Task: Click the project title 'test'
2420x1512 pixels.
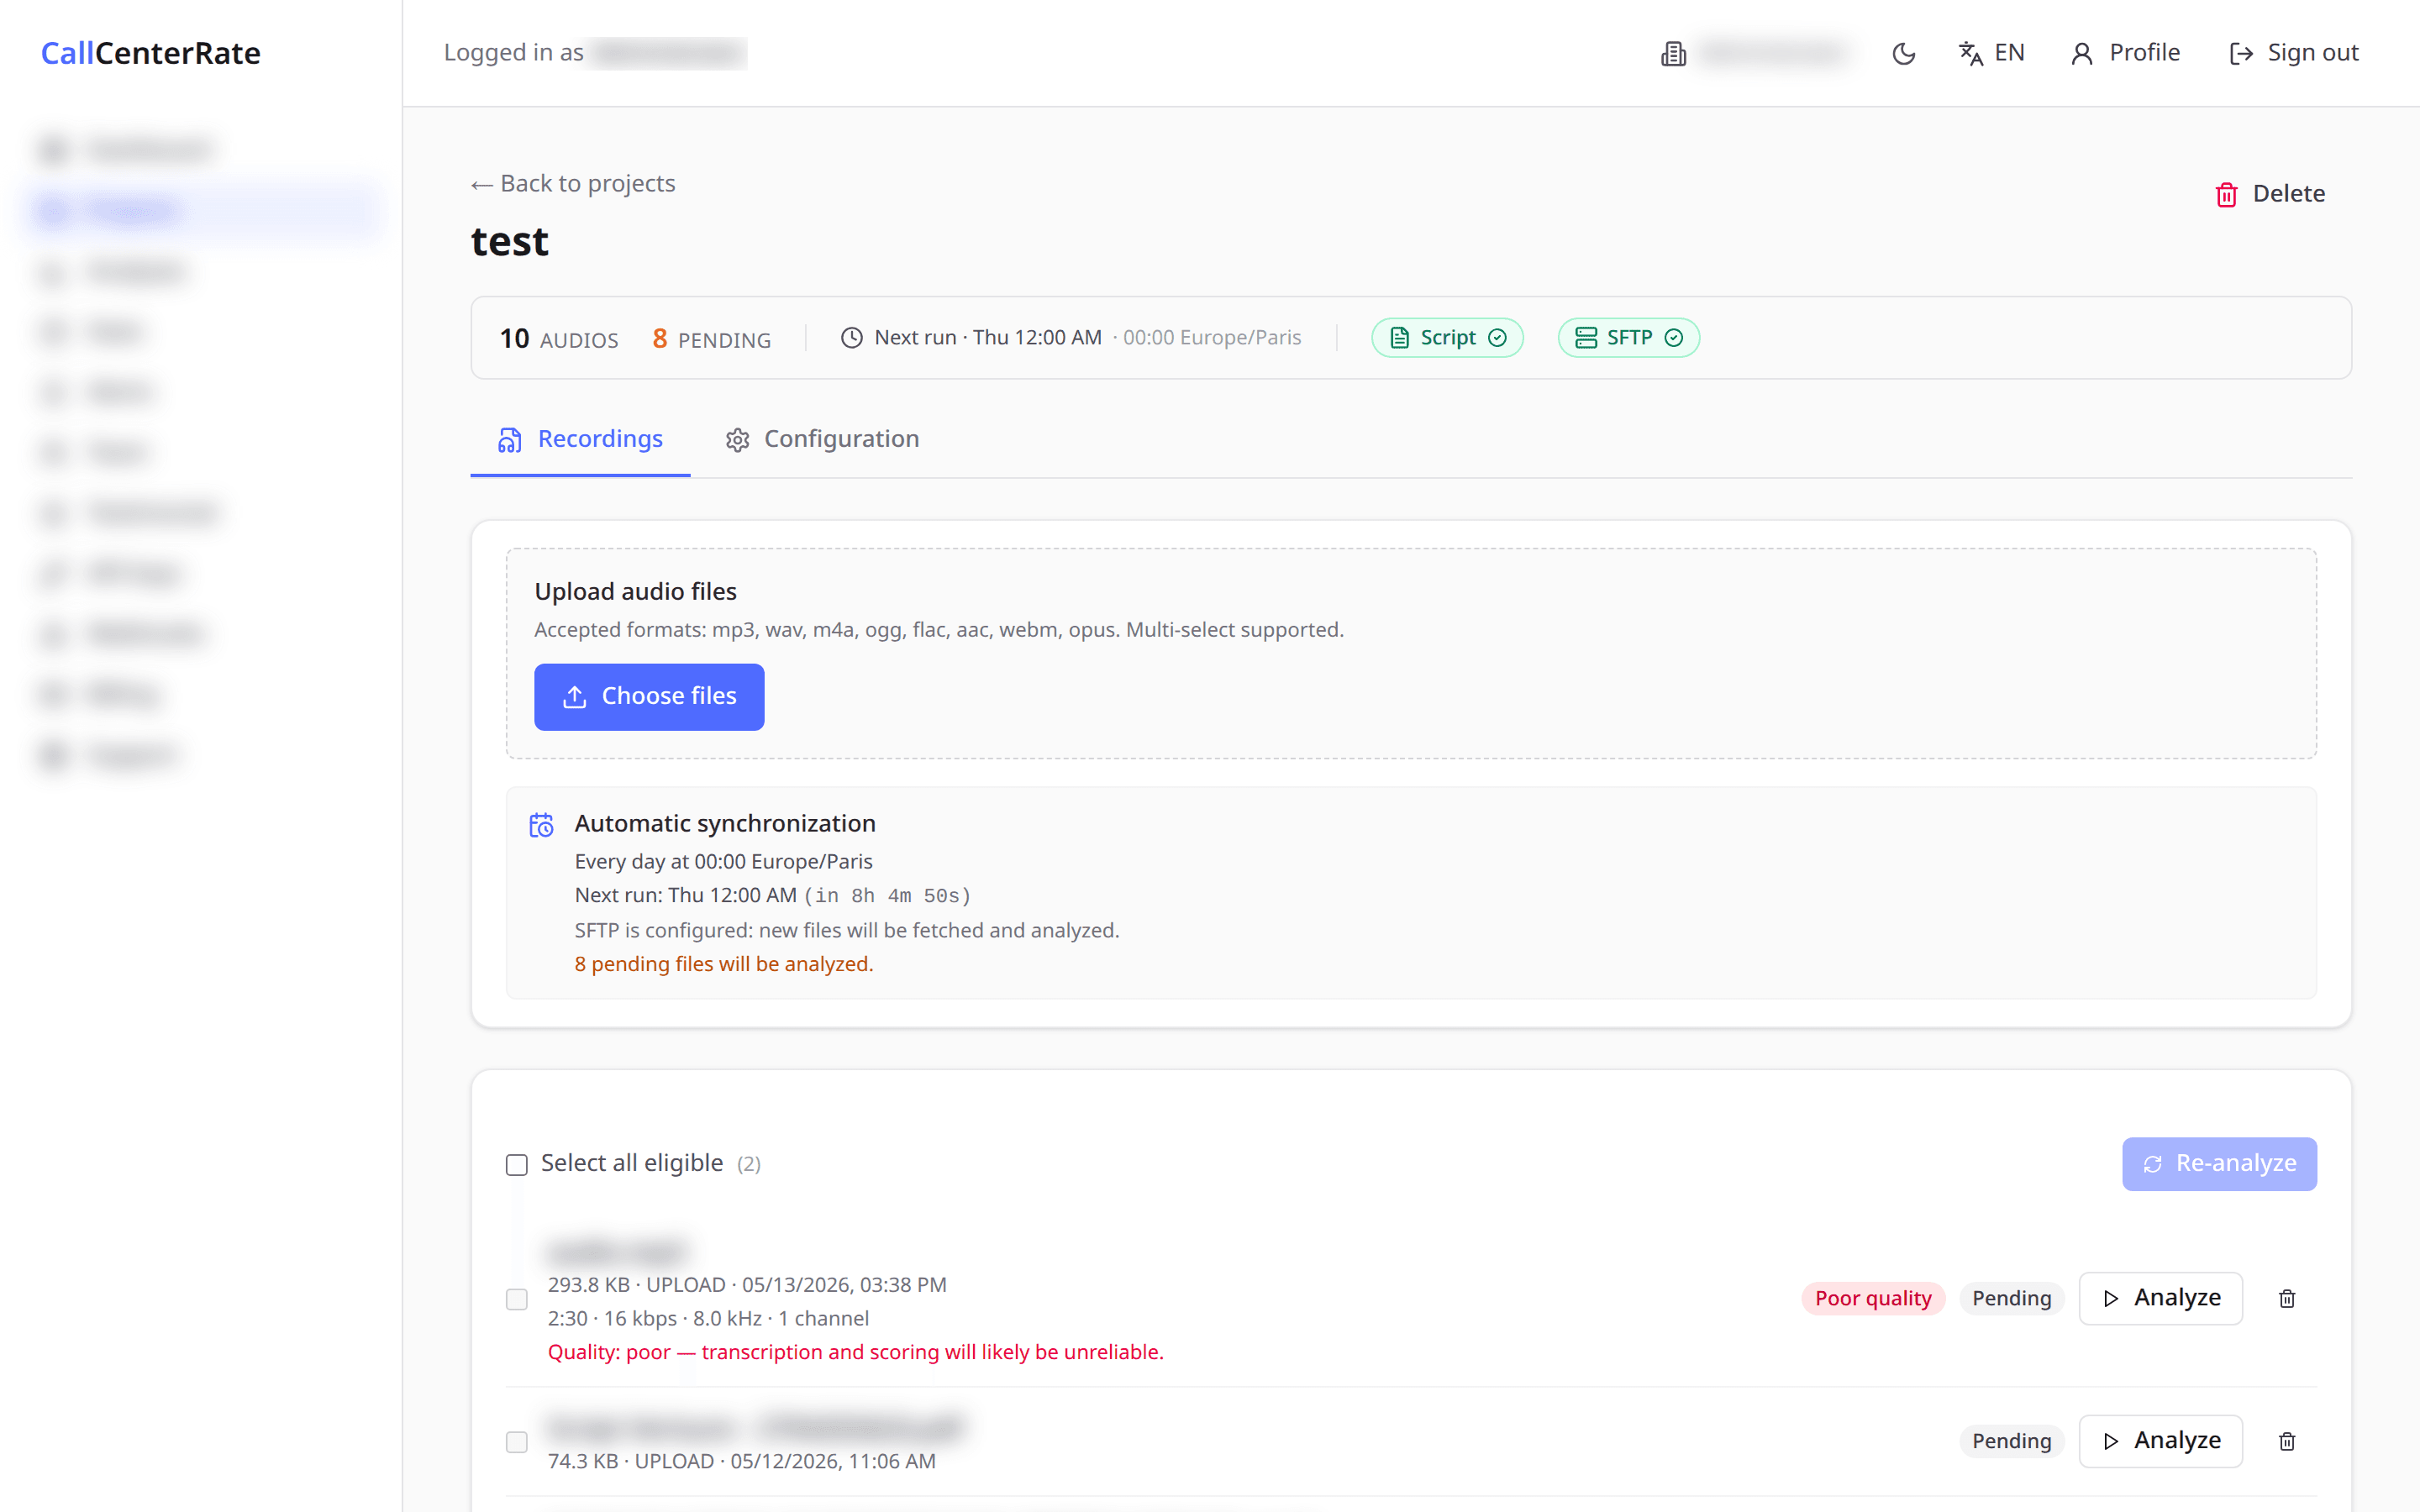Action: (x=510, y=242)
